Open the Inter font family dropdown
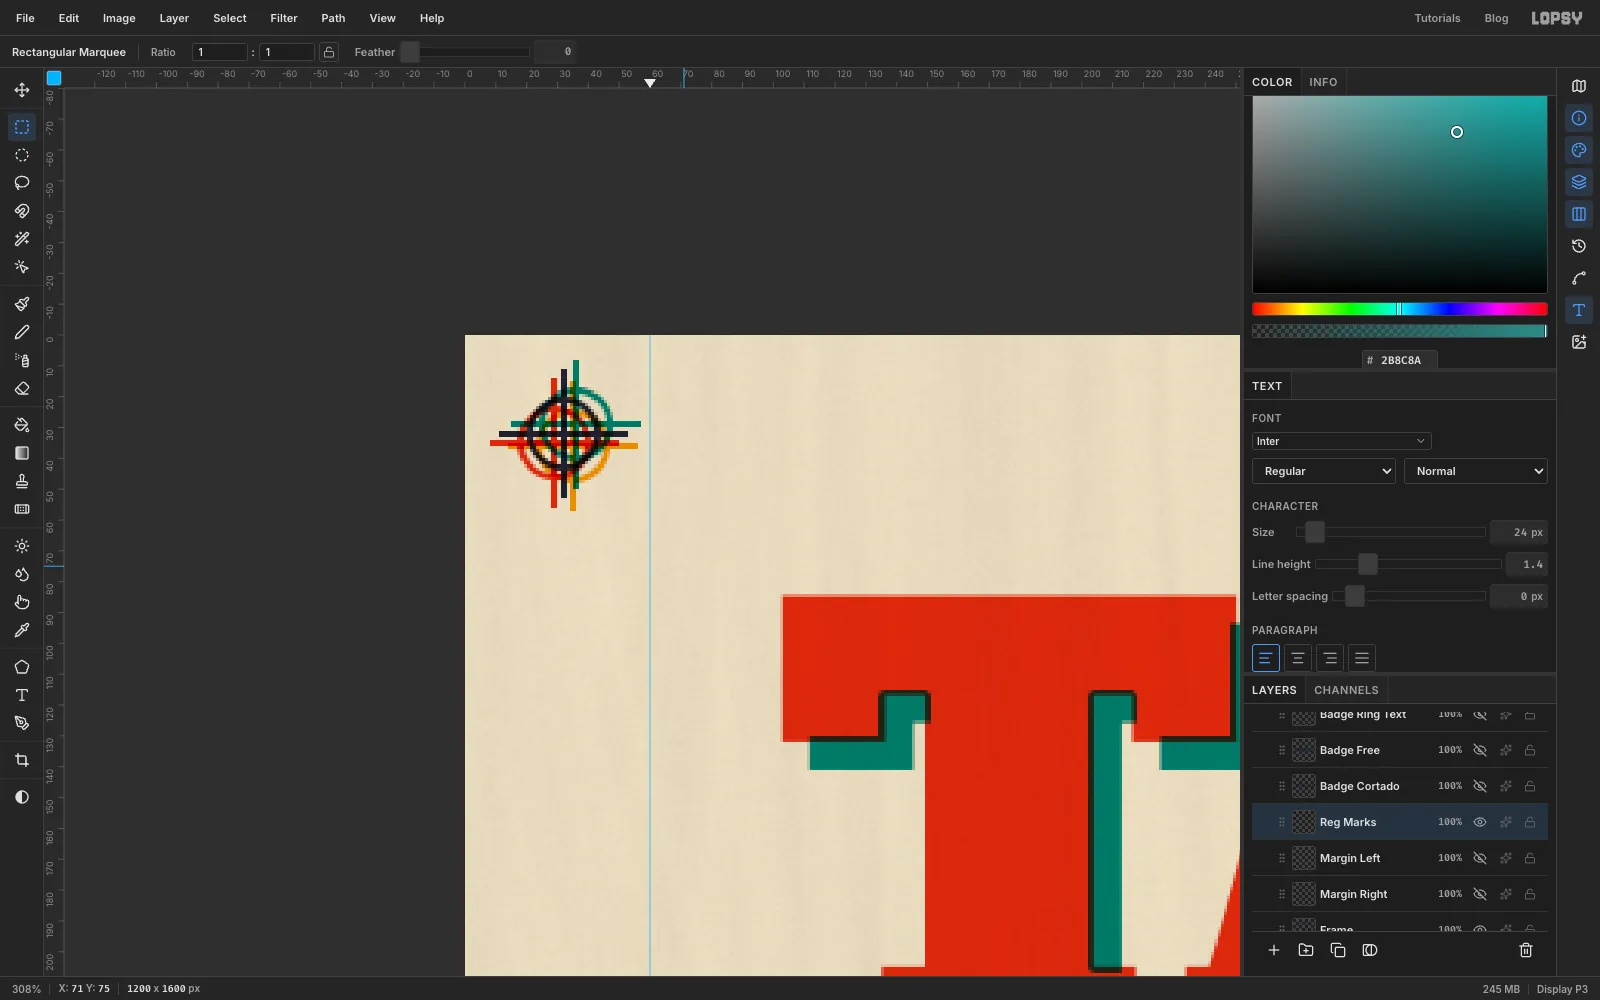 [x=1341, y=441]
